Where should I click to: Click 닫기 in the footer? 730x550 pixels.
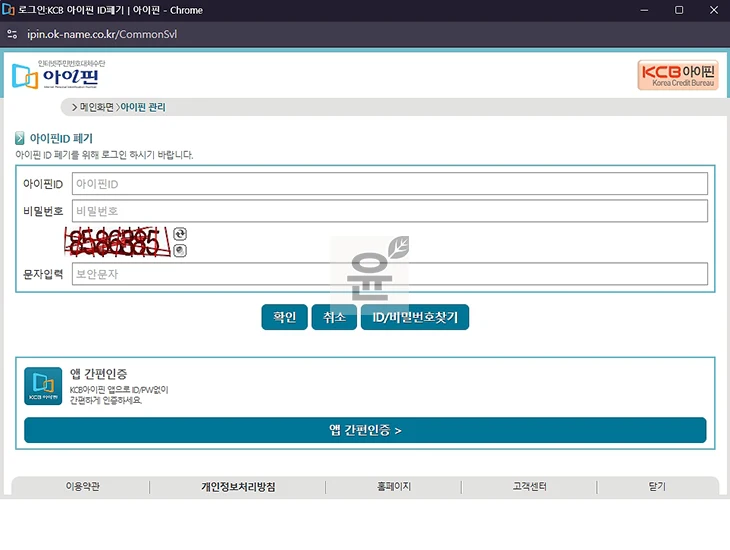[x=656, y=487]
